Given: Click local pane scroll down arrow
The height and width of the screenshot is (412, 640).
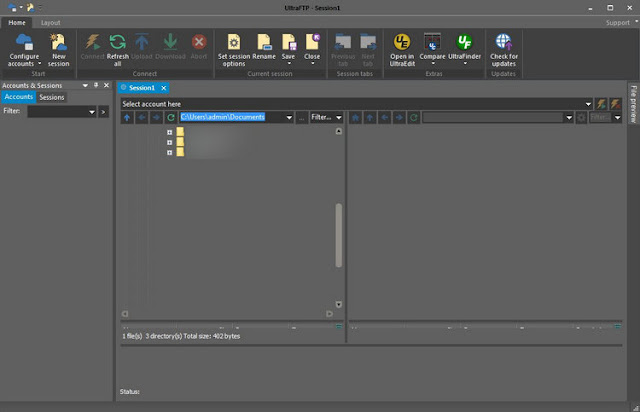Looking at the screenshot, I should [338, 304].
